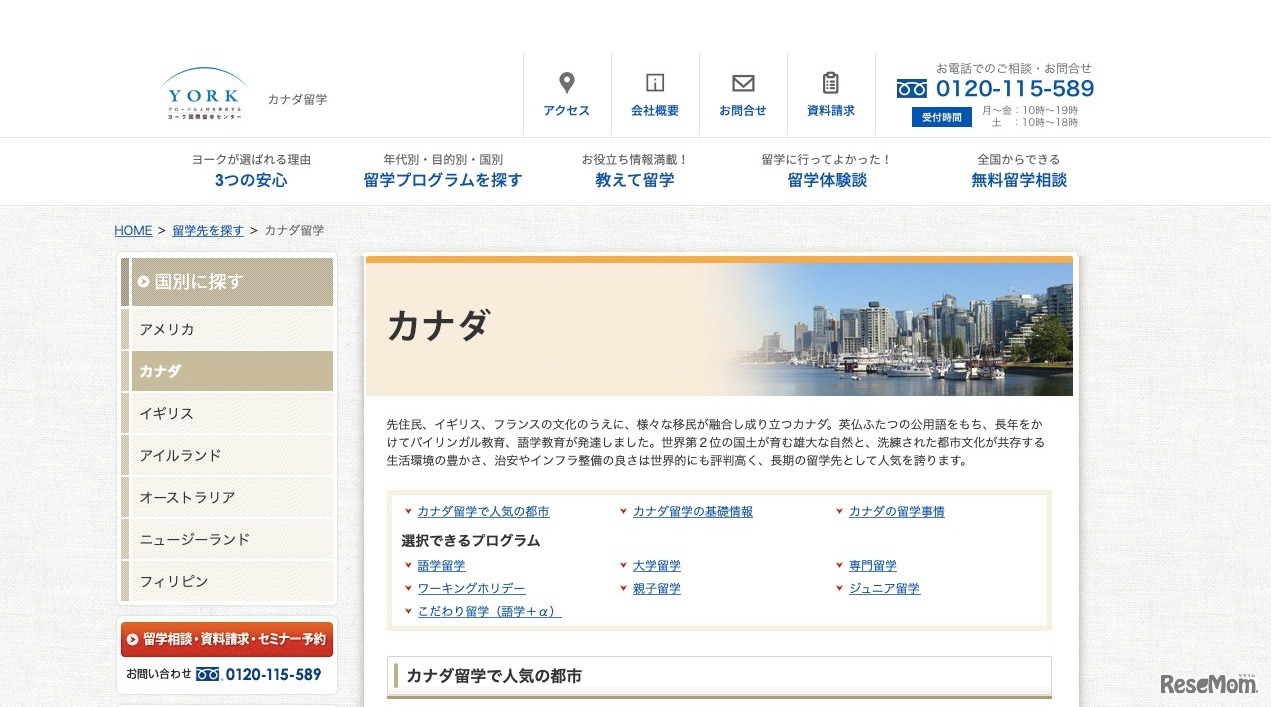Open the お問合せ envelope icon
1271x707 pixels.
(x=743, y=83)
